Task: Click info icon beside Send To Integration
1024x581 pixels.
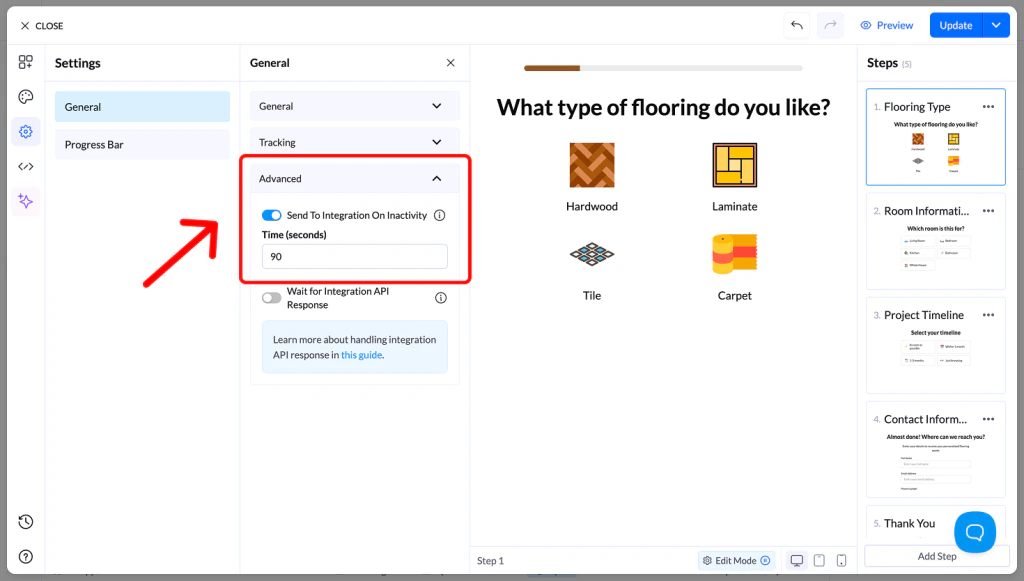Action: (440, 215)
